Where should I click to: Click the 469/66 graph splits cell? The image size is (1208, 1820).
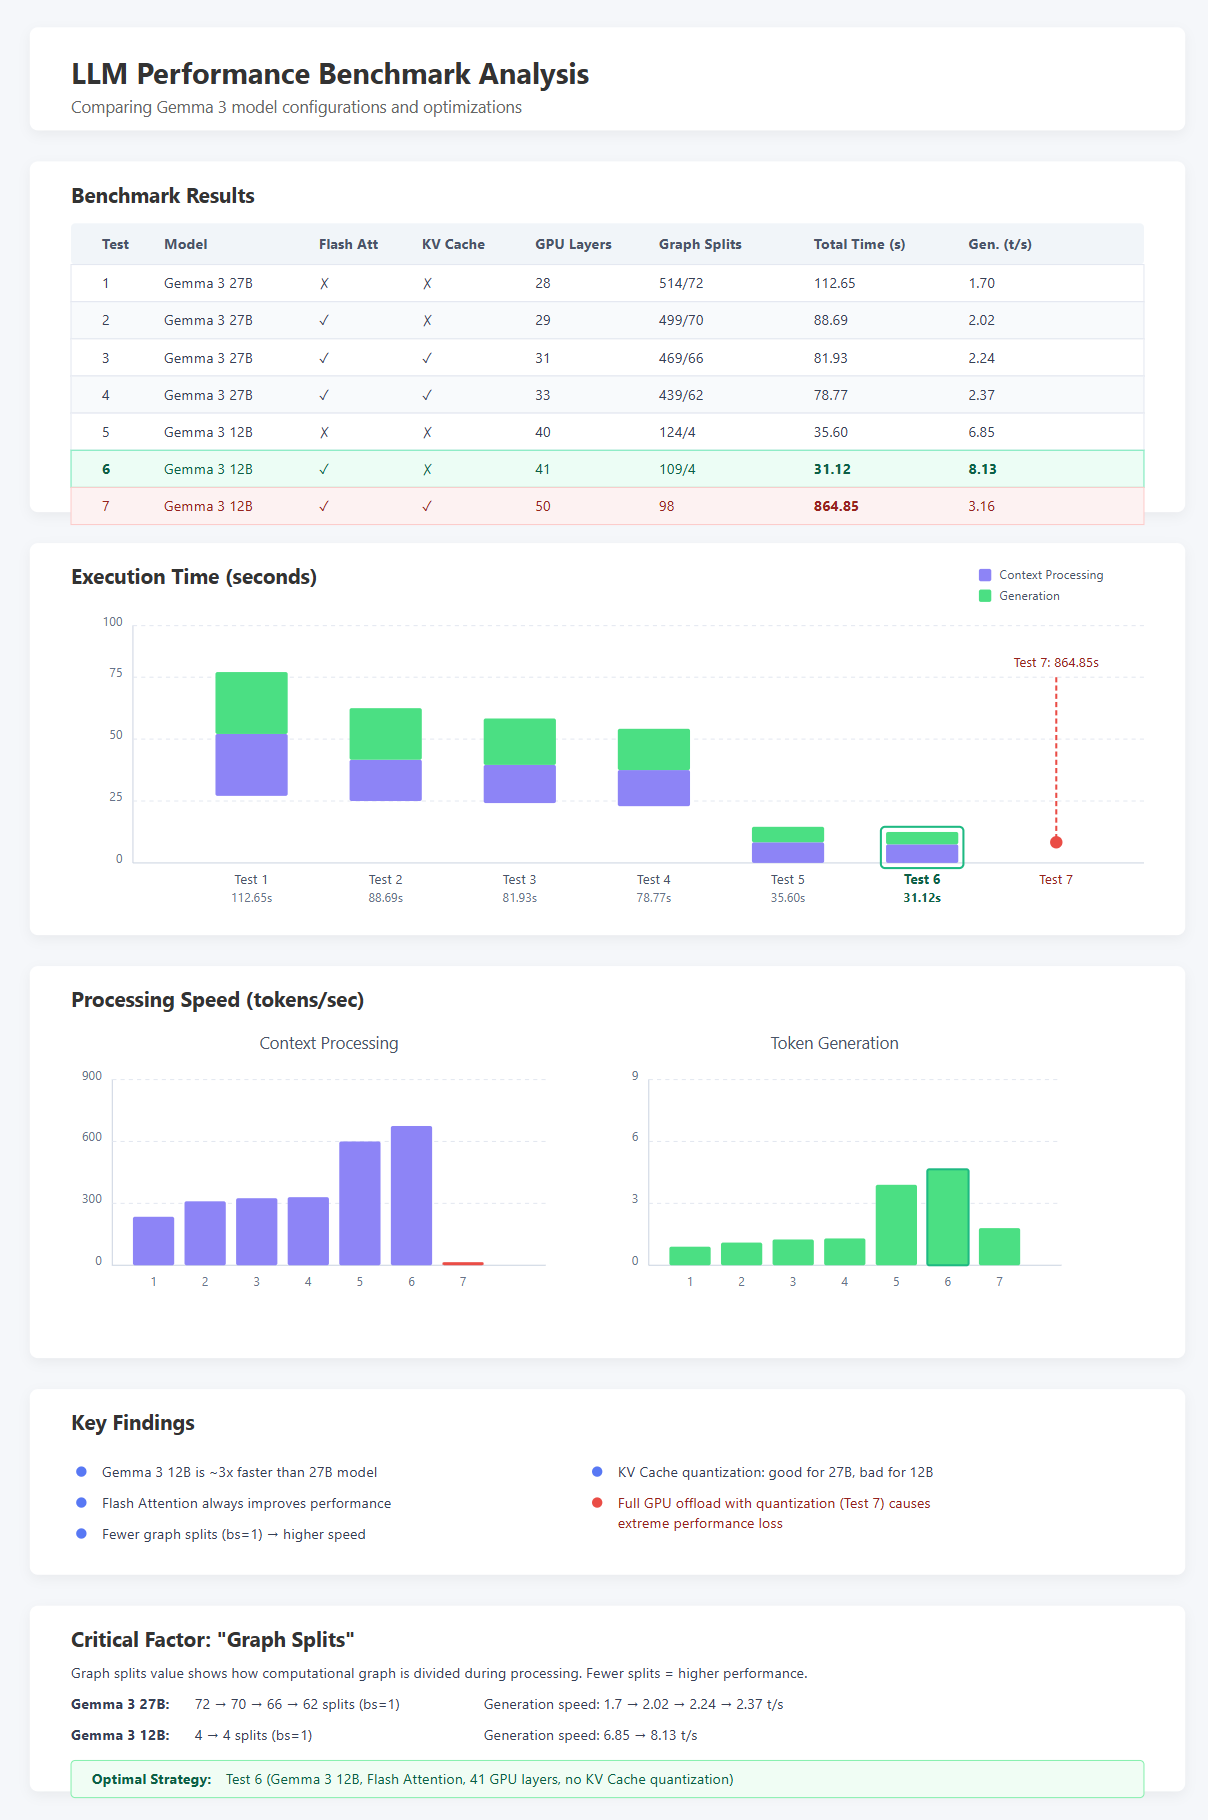pos(681,358)
